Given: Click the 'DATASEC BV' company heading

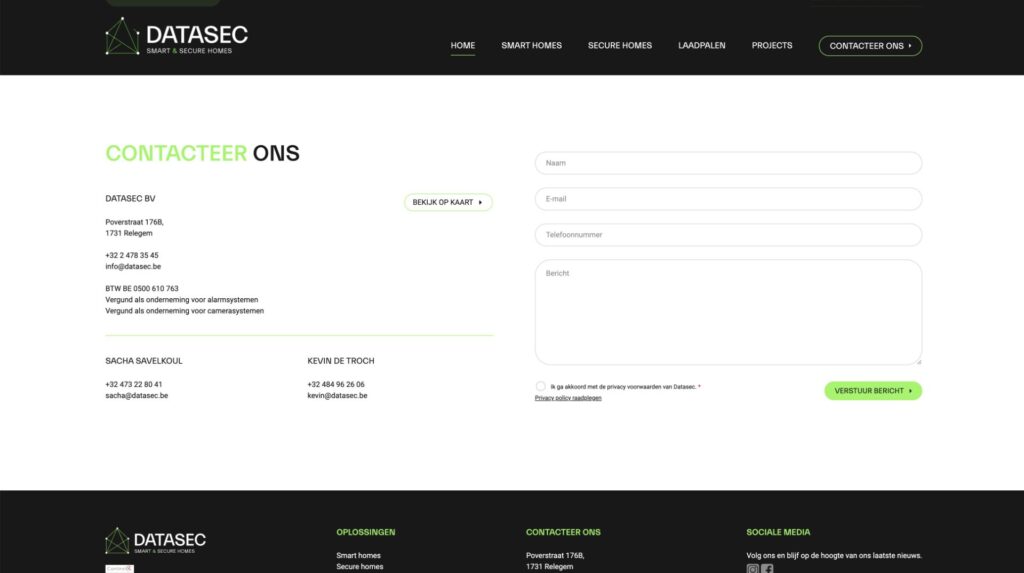Looking at the screenshot, I should pyautogui.click(x=131, y=199).
